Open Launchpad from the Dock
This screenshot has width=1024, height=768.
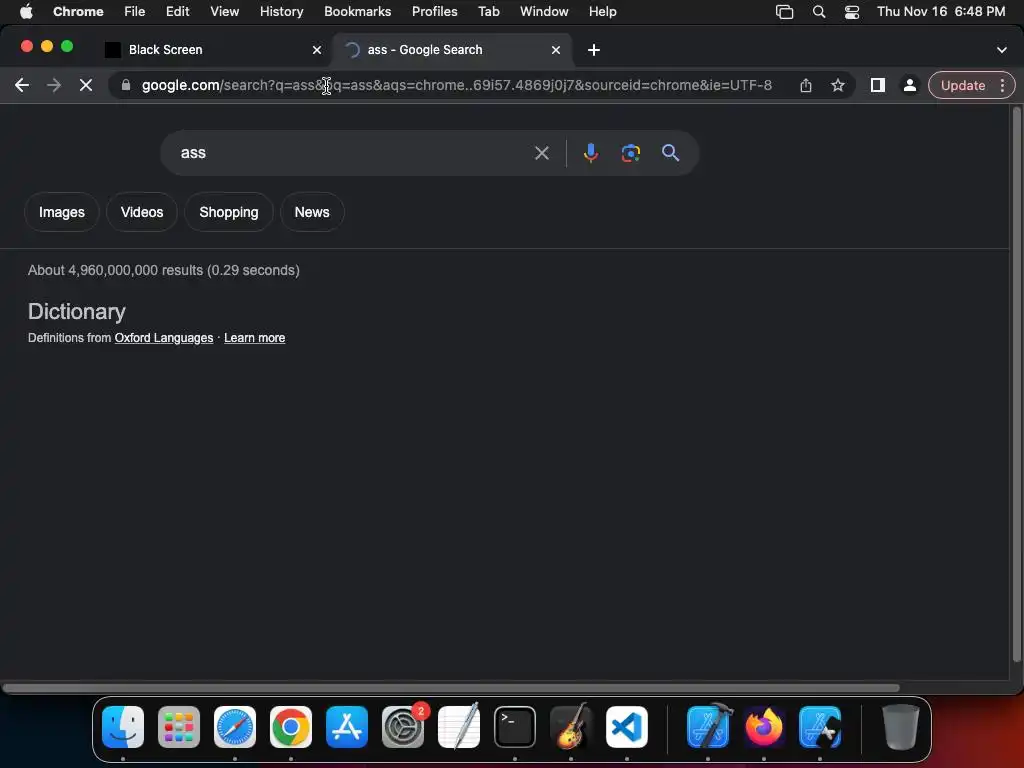tap(179, 727)
